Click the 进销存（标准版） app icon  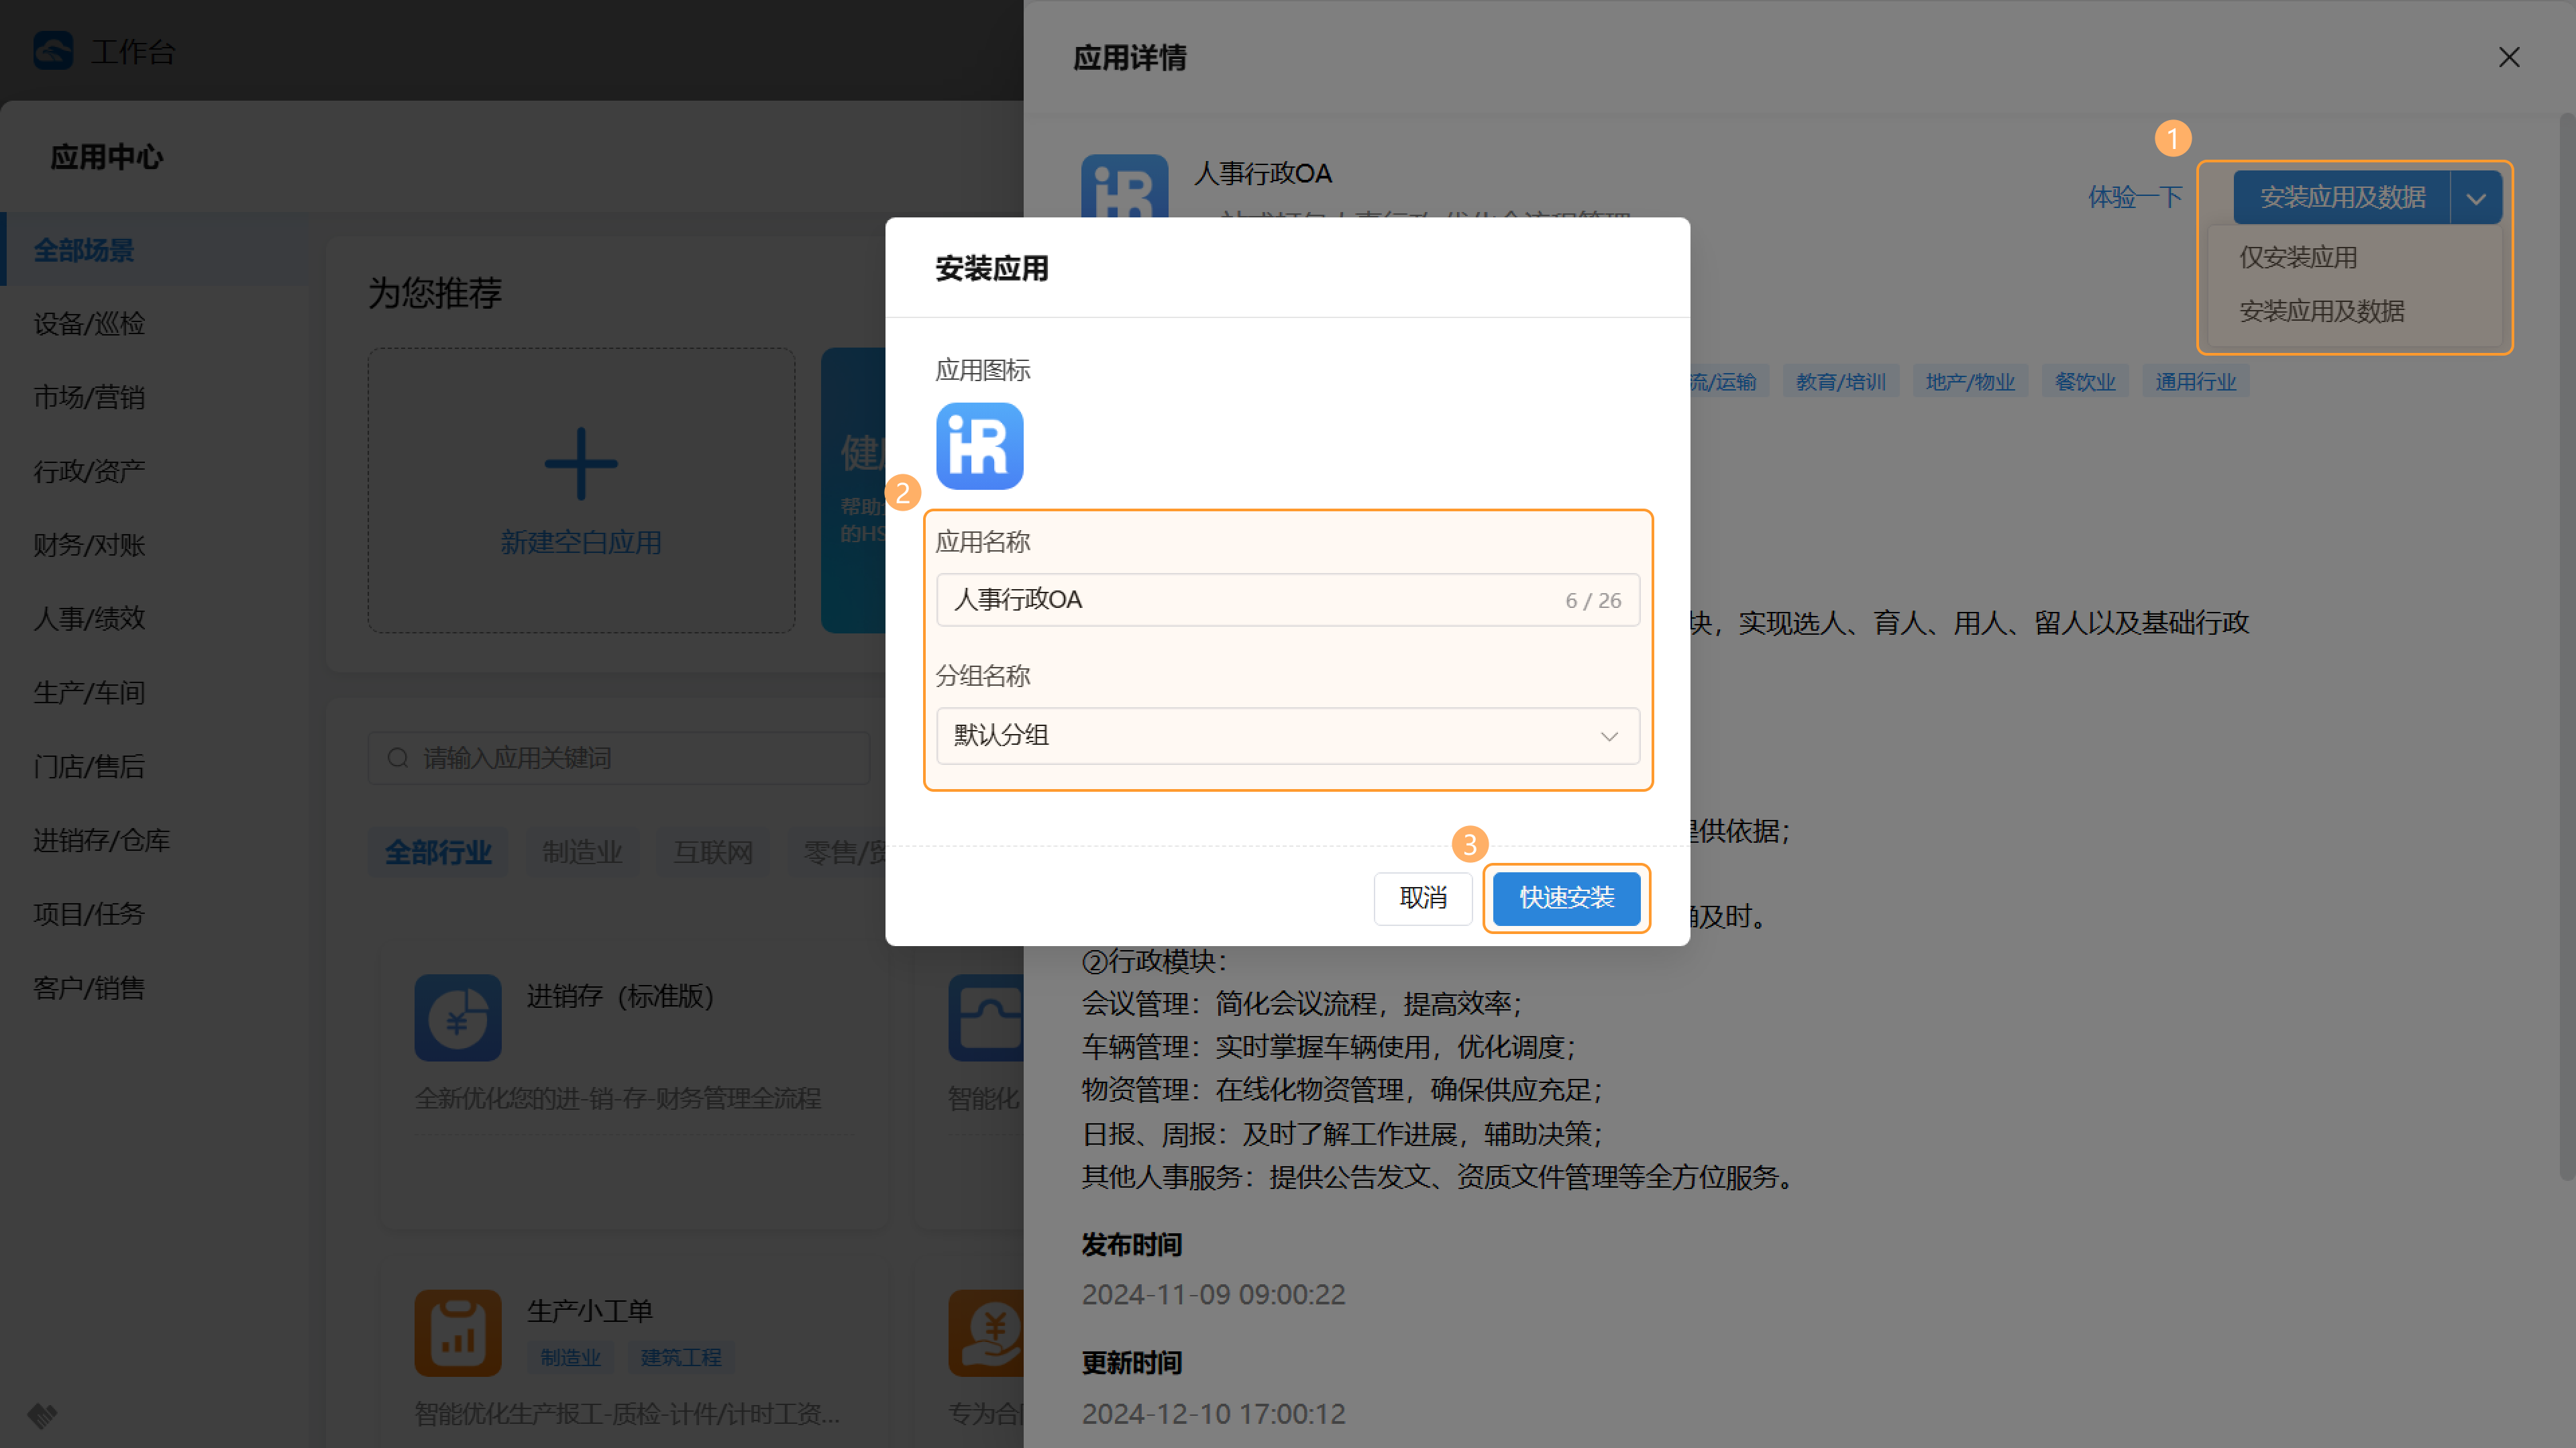click(458, 1017)
